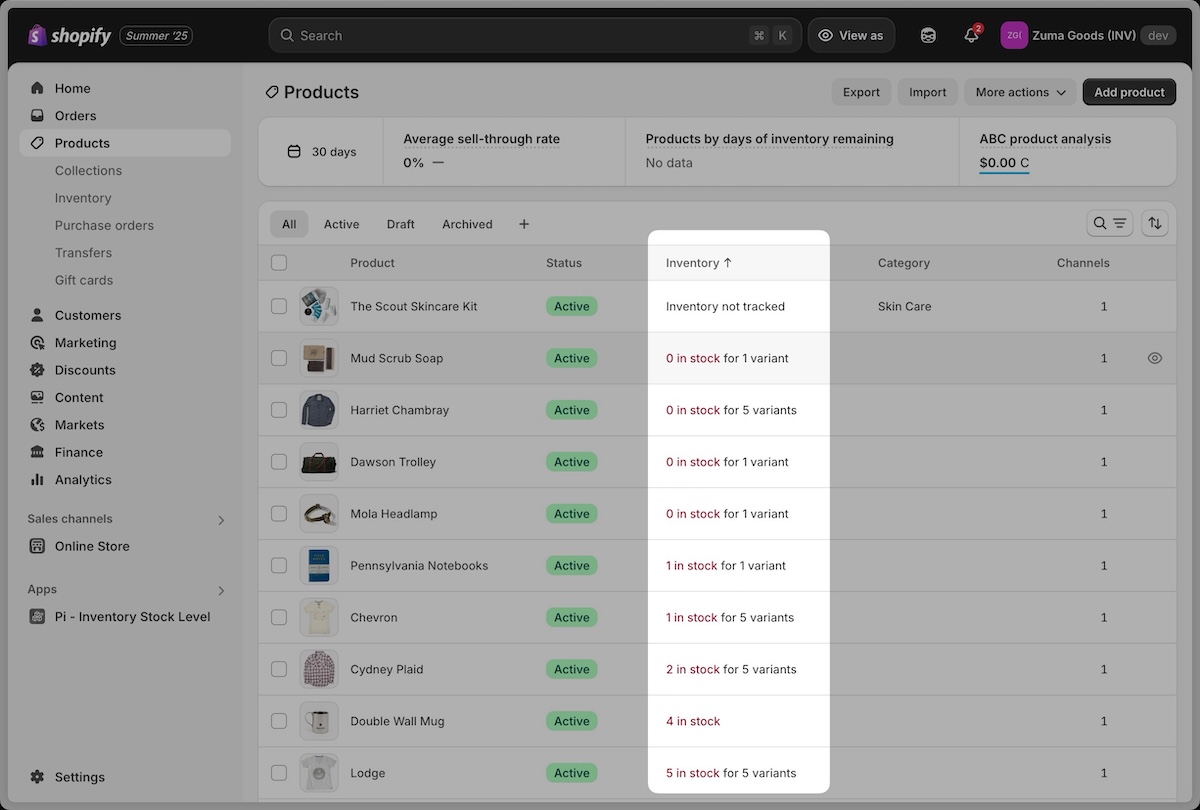The height and width of the screenshot is (810, 1200).
Task: Select Dawson Trolley checkbox
Action: click(x=279, y=462)
